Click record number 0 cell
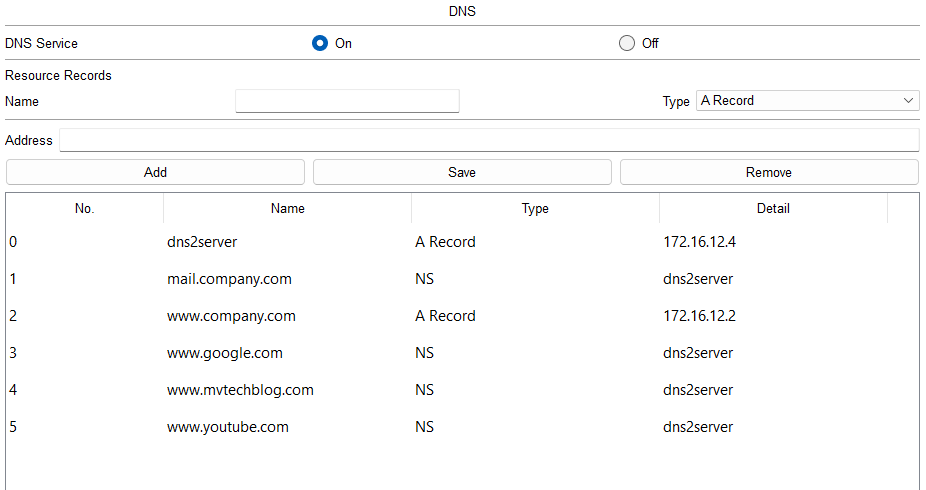The image size is (926, 490). tap(13, 242)
